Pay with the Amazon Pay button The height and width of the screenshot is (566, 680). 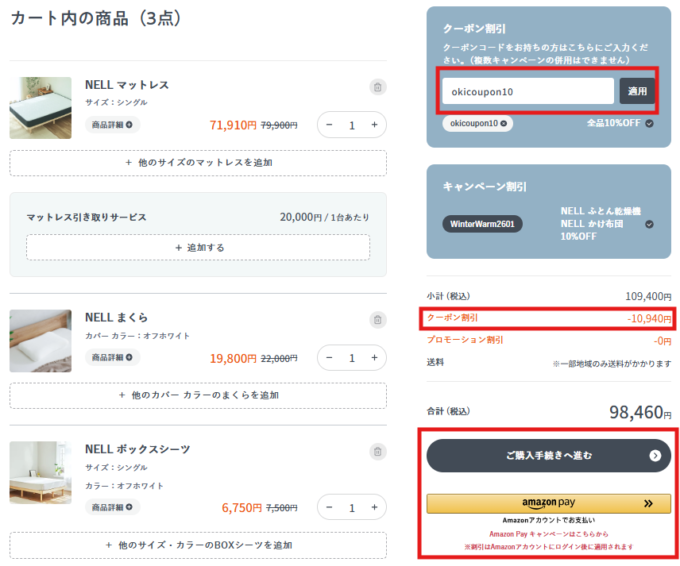tap(548, 503)
